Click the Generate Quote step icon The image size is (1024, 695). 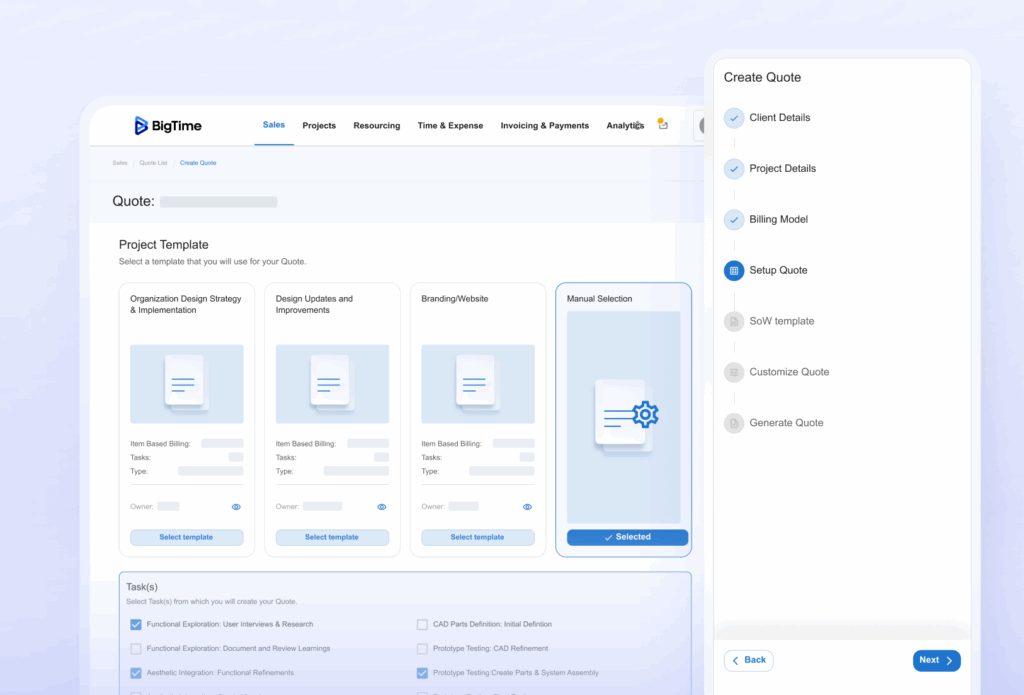point(734,423)
